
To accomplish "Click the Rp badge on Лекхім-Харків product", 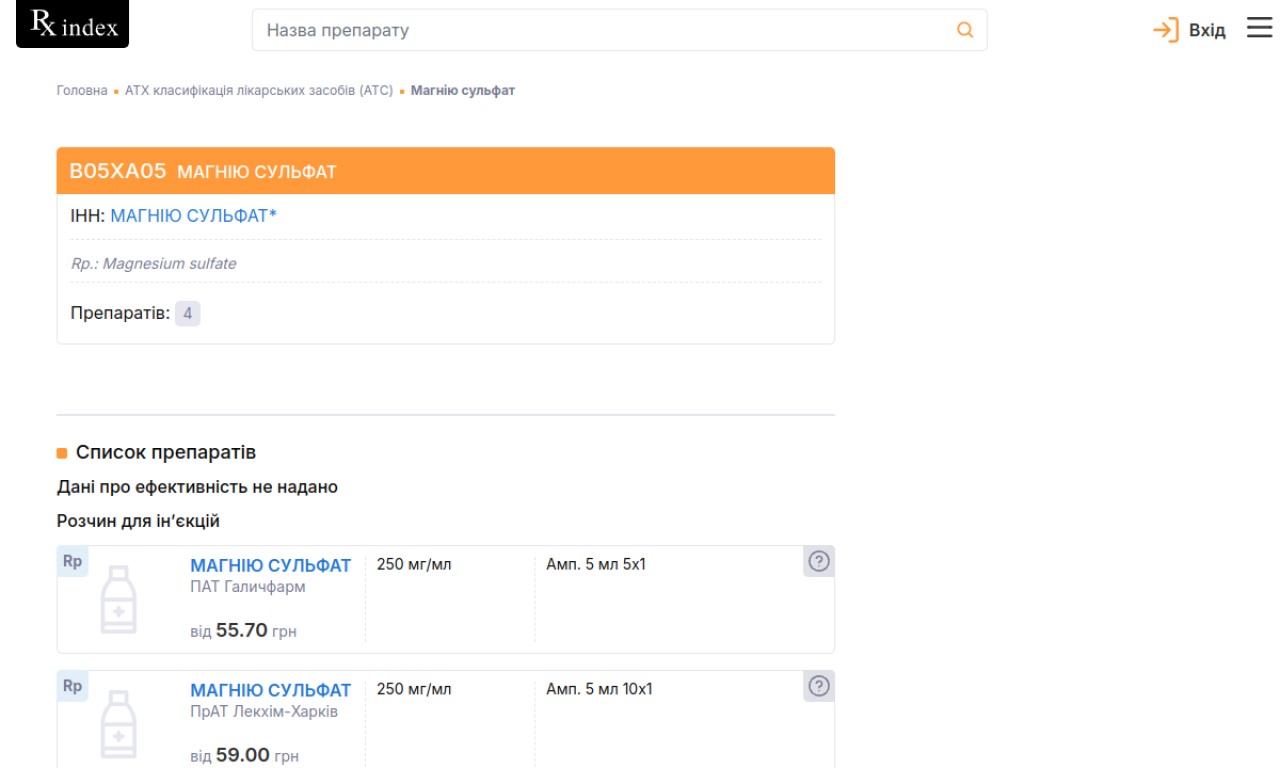I will (72, 686).
